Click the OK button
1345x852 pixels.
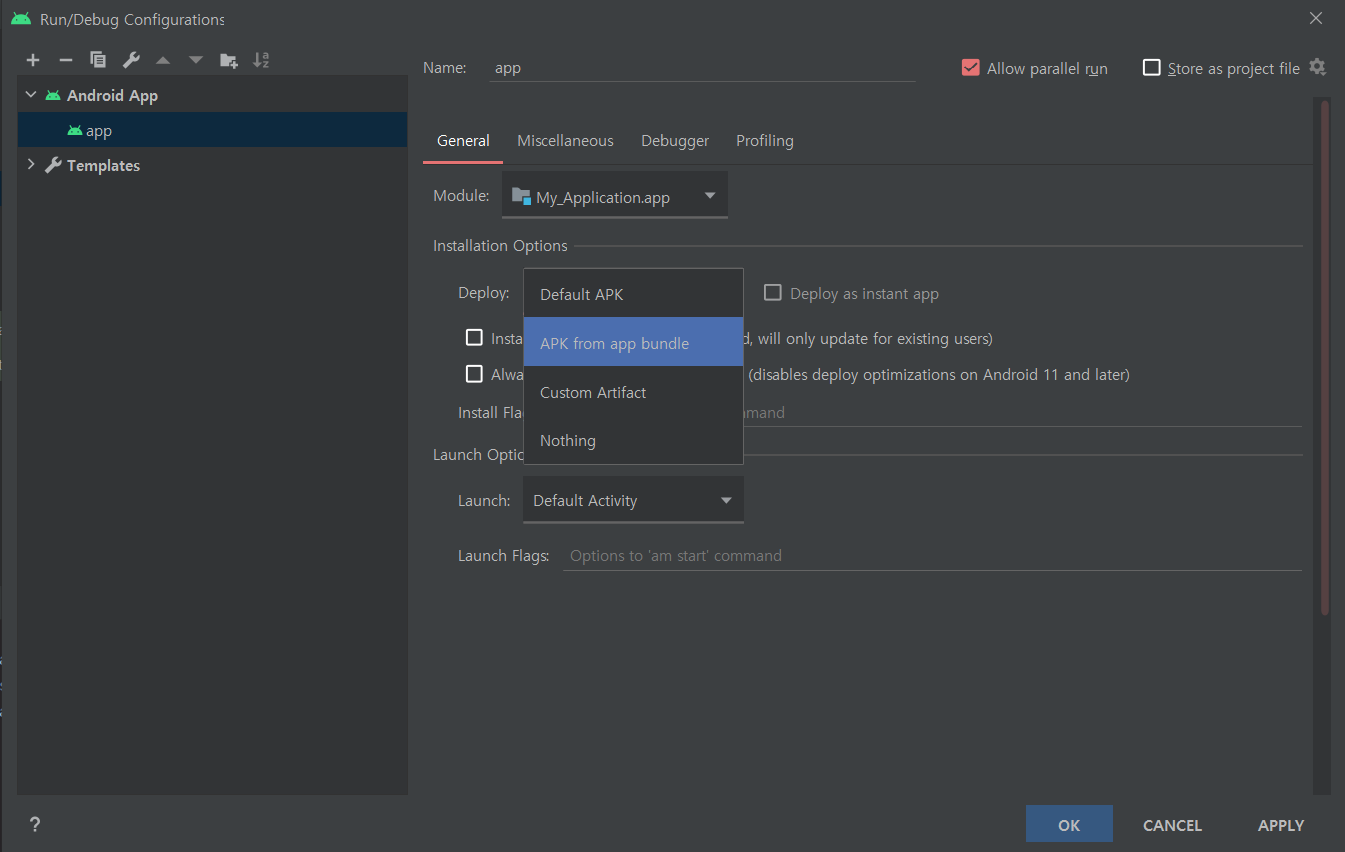click(1069, 825)
